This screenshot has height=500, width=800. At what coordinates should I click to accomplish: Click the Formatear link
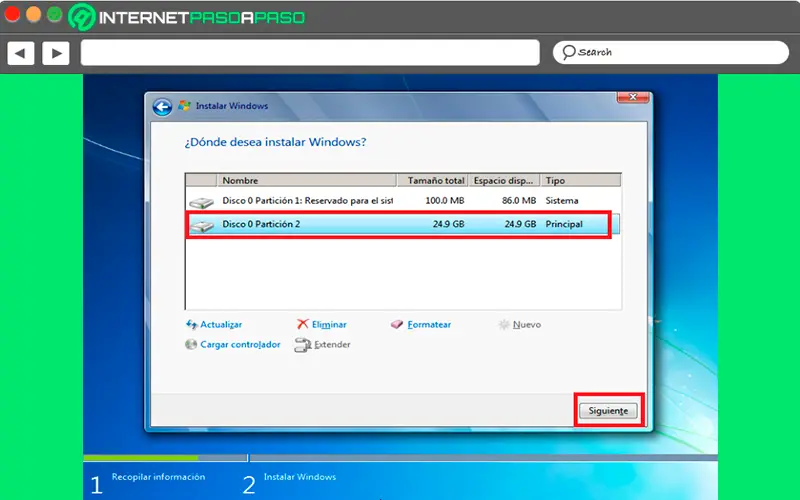pyautogui.click(x=429, y=324)
